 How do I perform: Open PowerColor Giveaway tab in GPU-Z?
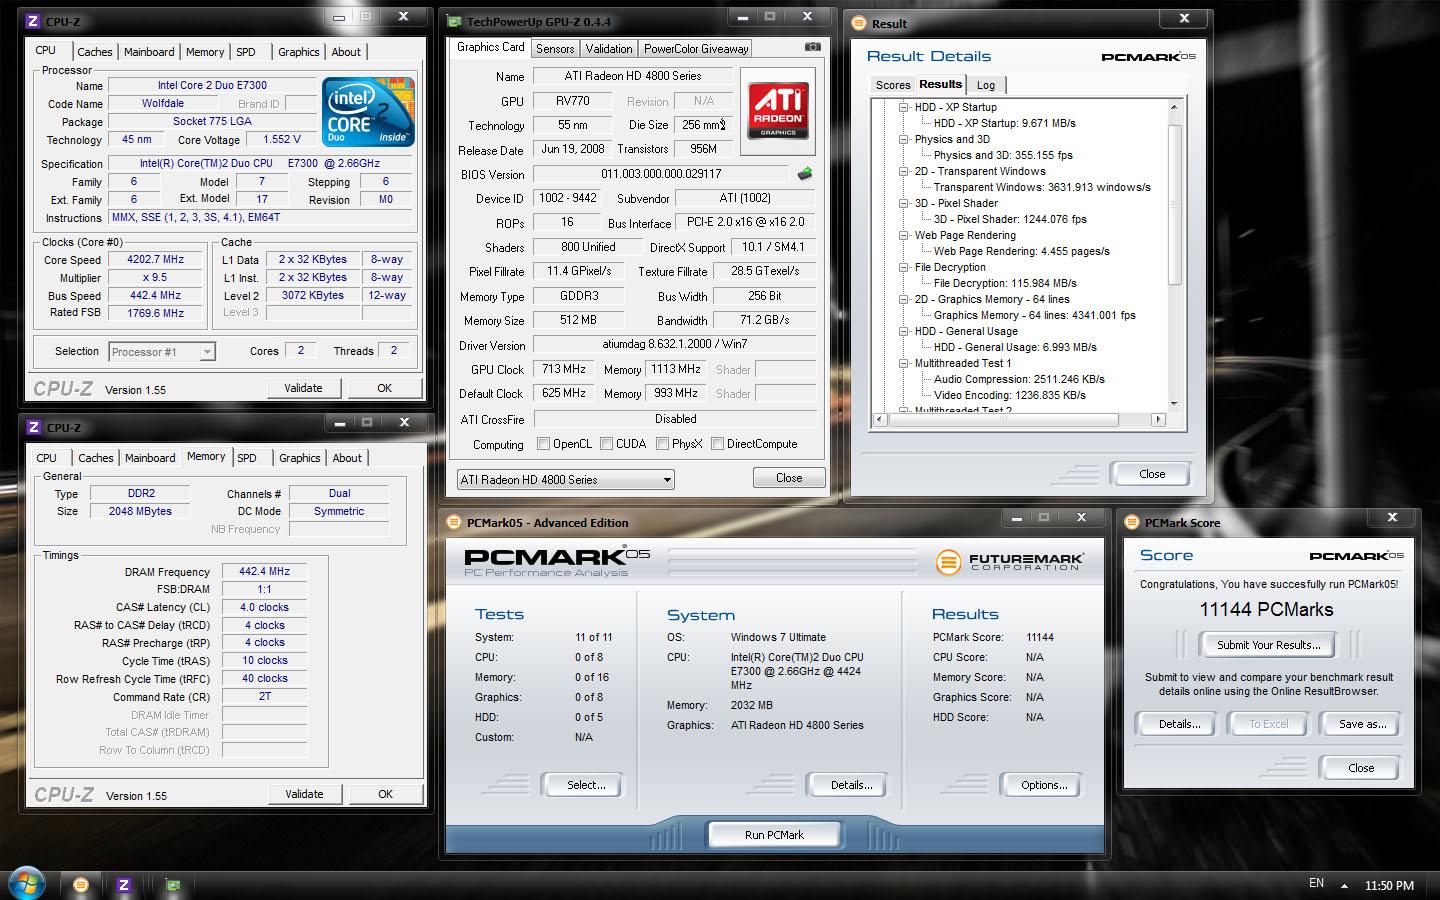click(x=696, y=49)
